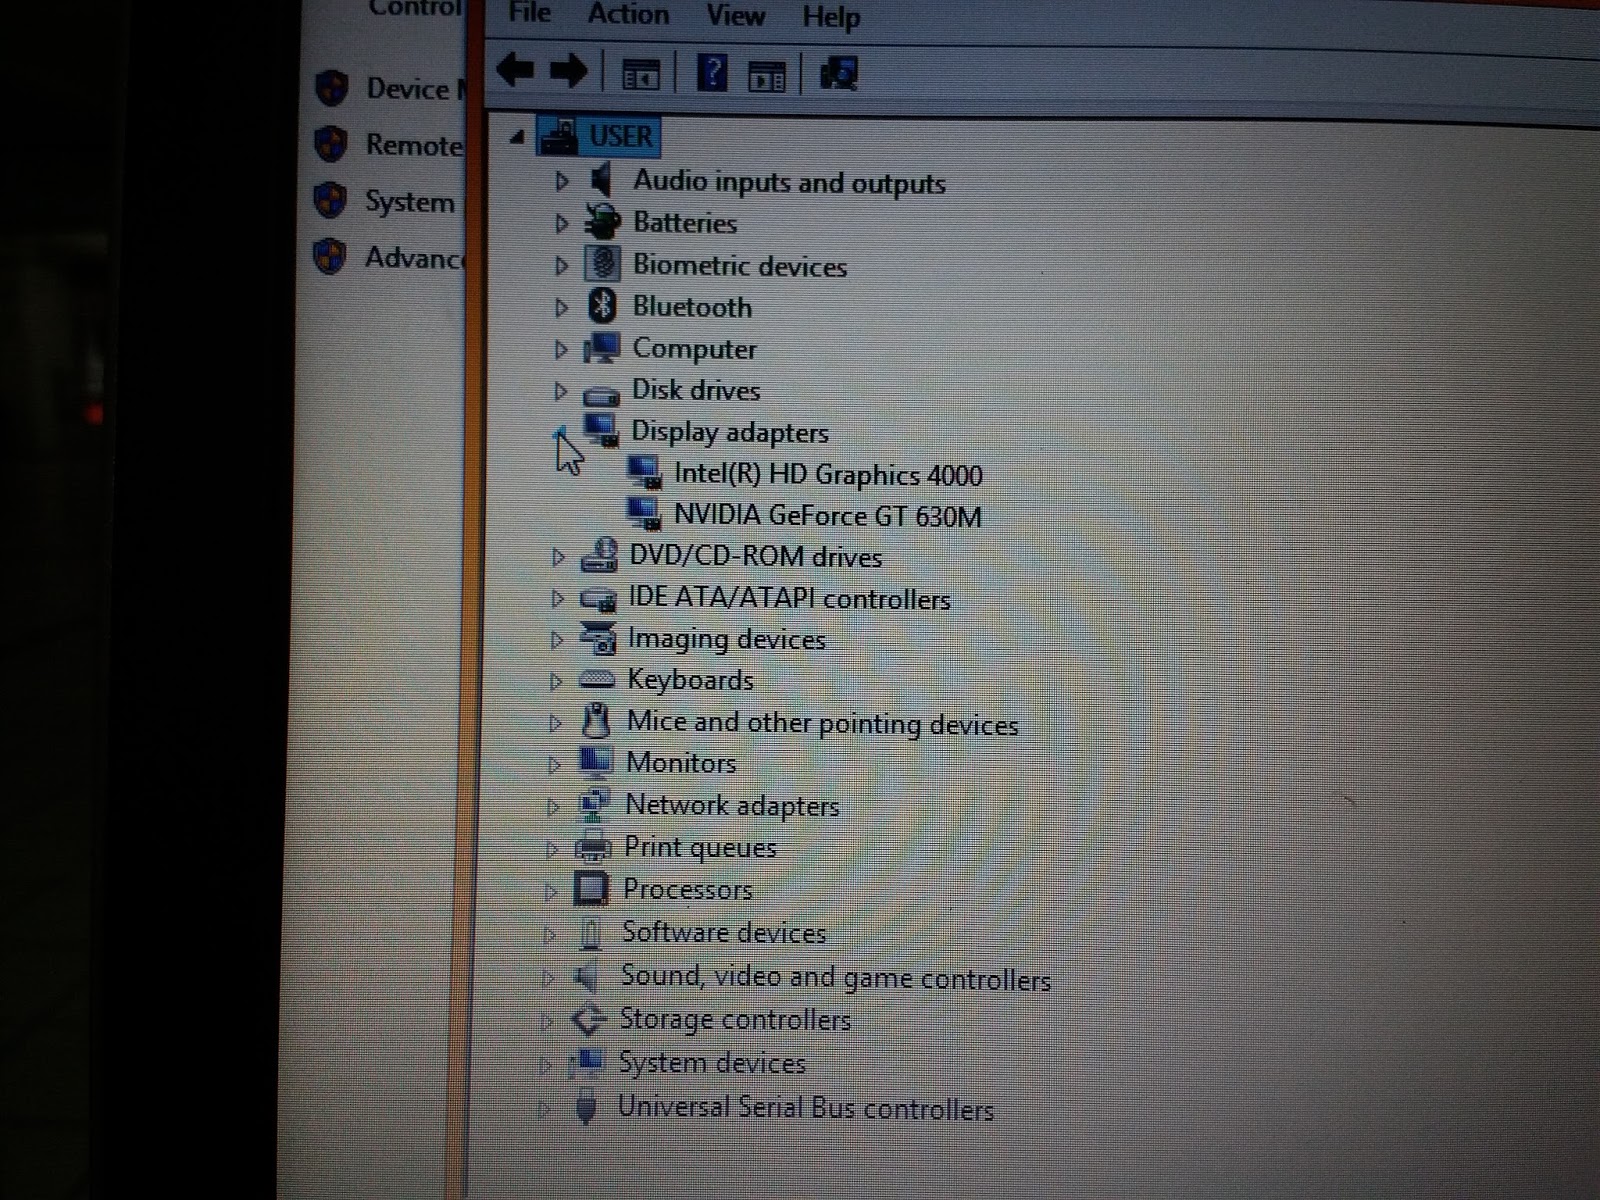The height and width of the screenshot is (1200, 1600).
Task: Click the Audio inputs and outputs speaker icon
Action: tap(600, 180)
